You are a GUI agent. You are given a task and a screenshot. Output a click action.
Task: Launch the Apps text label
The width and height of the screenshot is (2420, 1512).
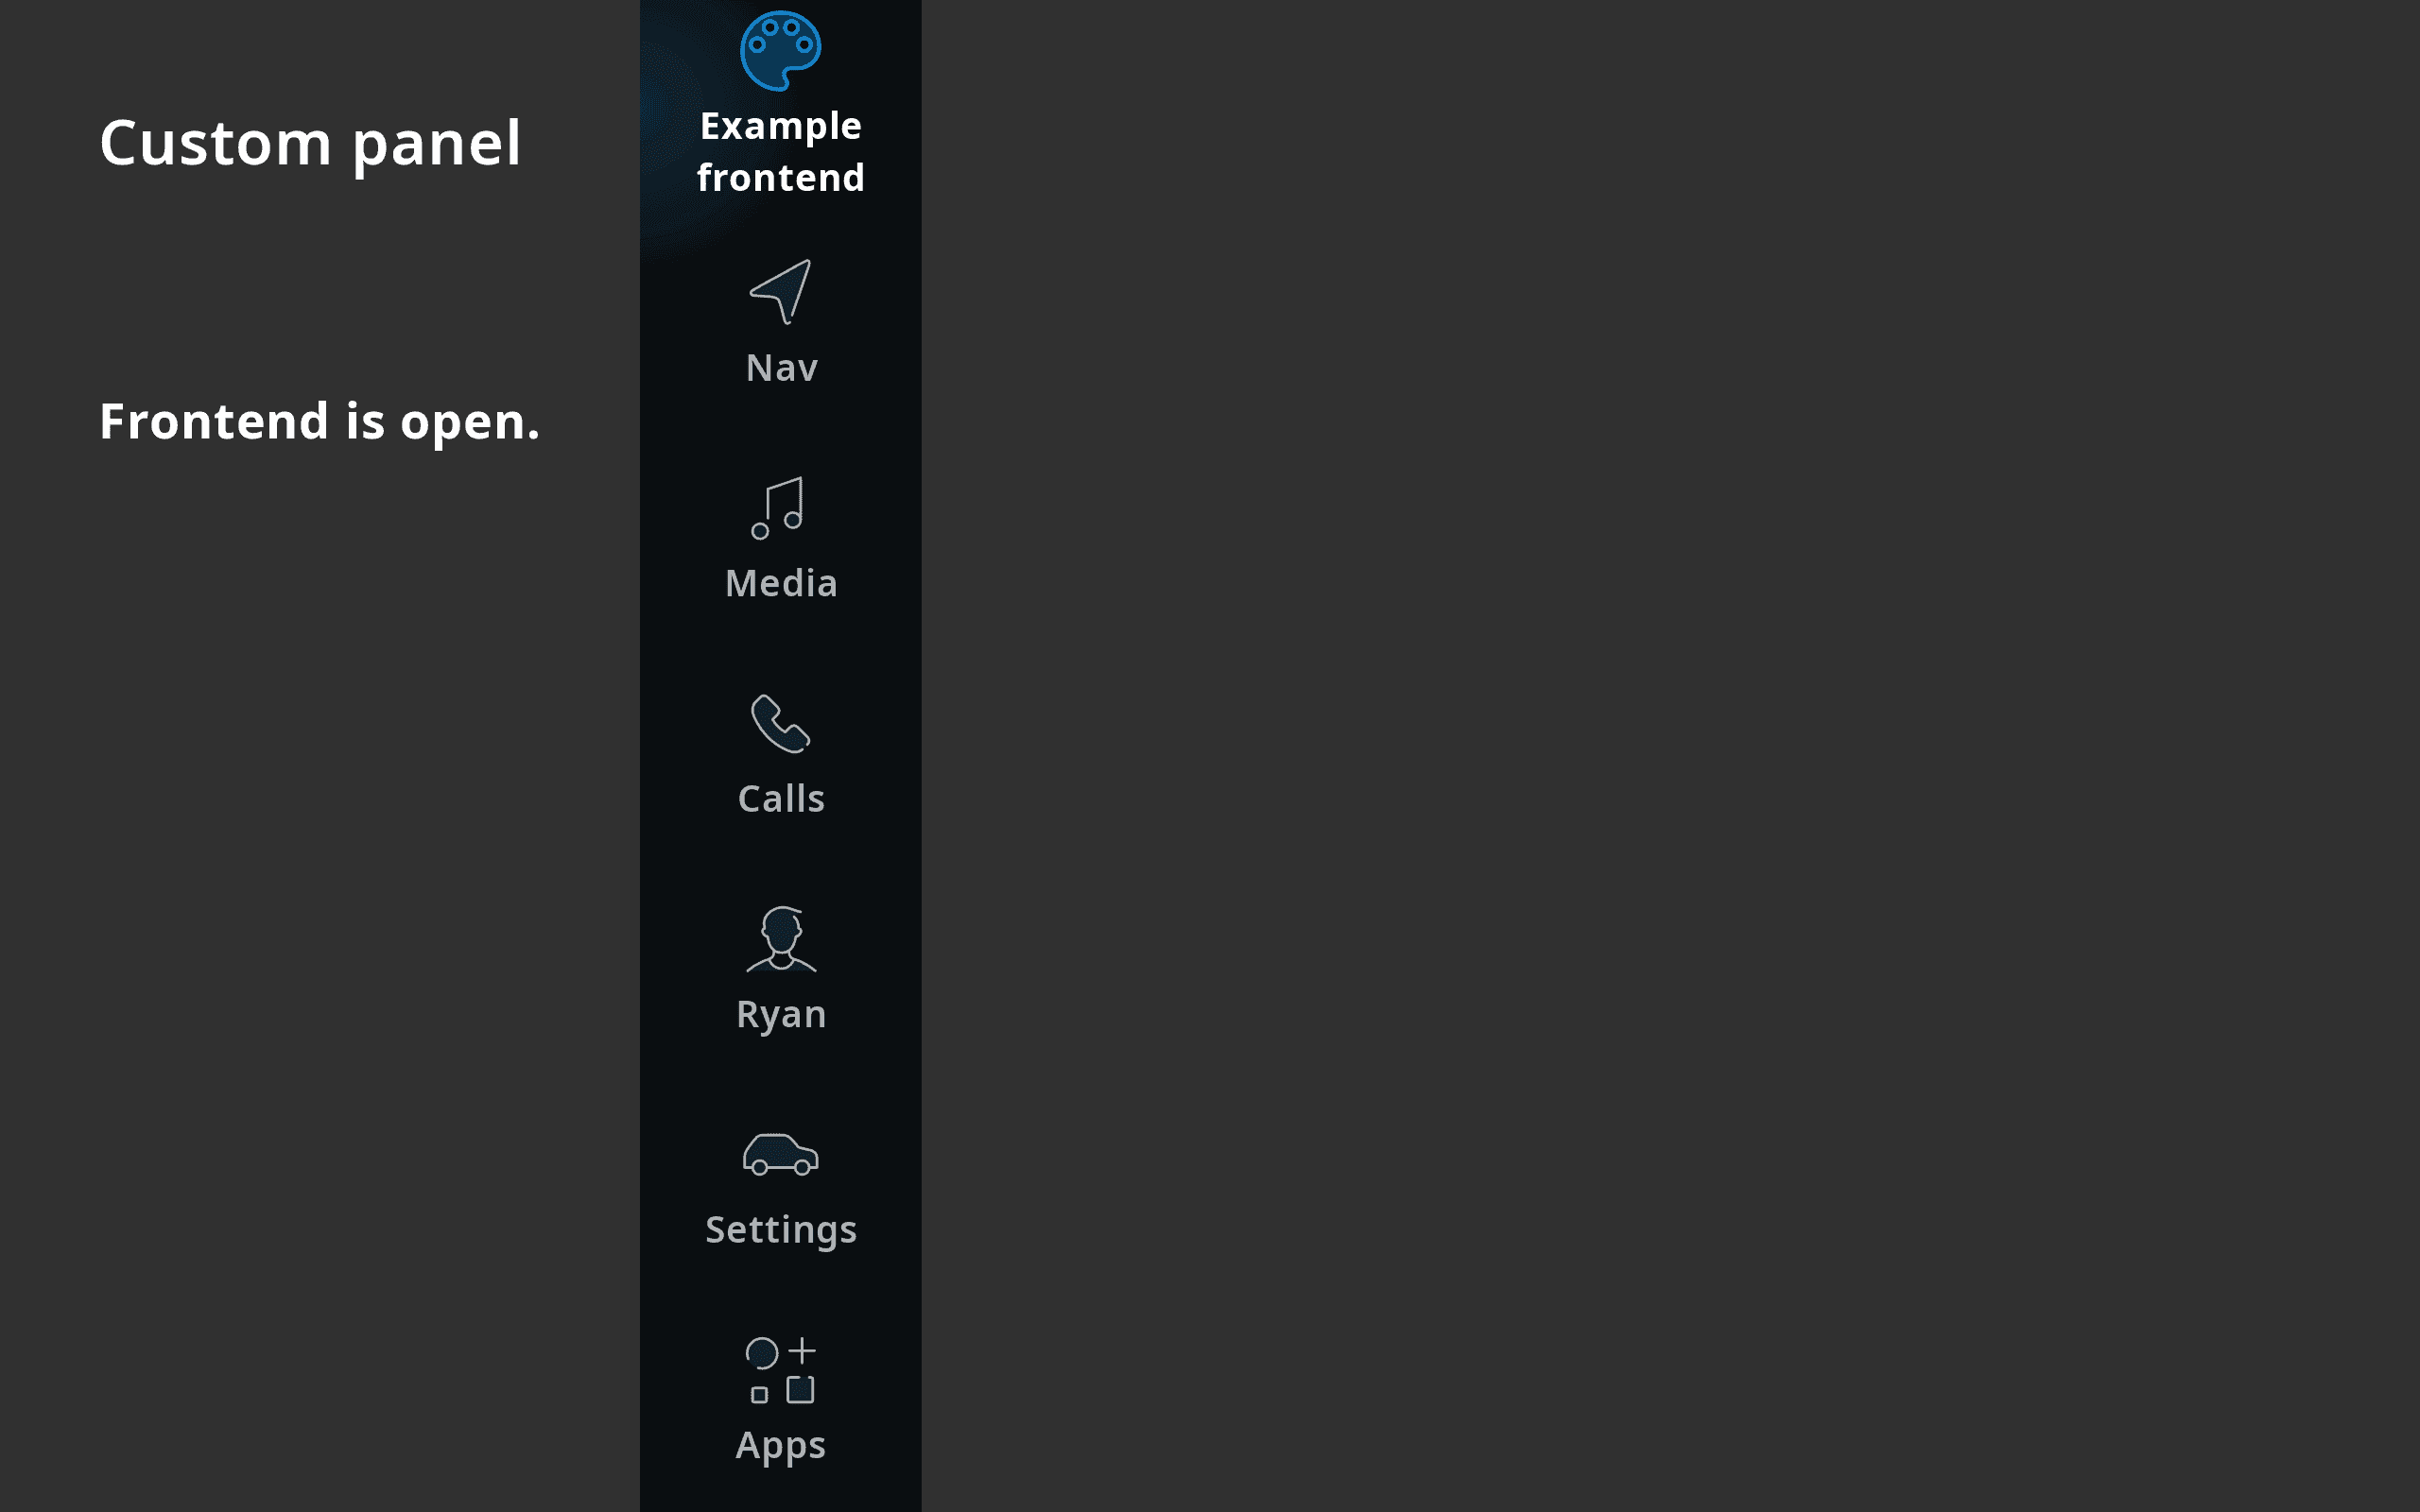click(x=781, y=1446)
